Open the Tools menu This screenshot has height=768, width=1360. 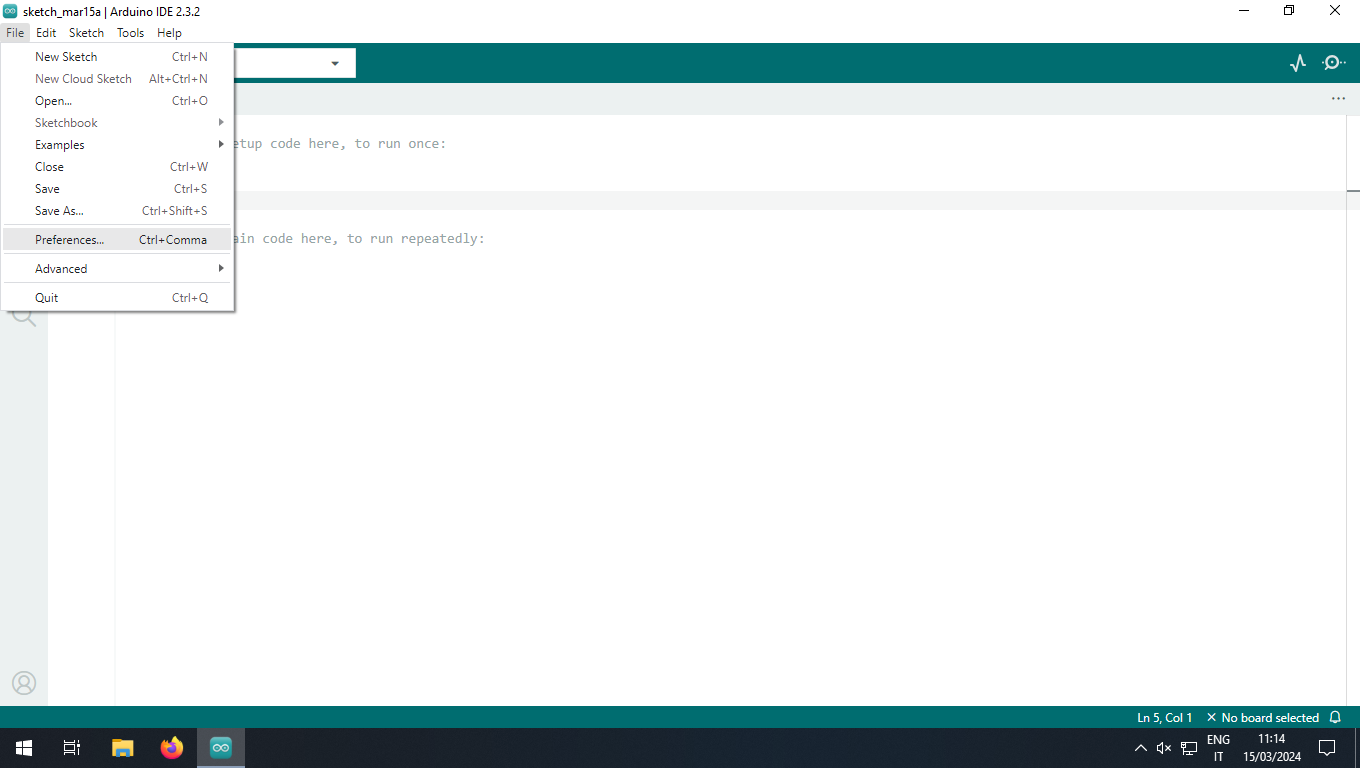(130, 33)
